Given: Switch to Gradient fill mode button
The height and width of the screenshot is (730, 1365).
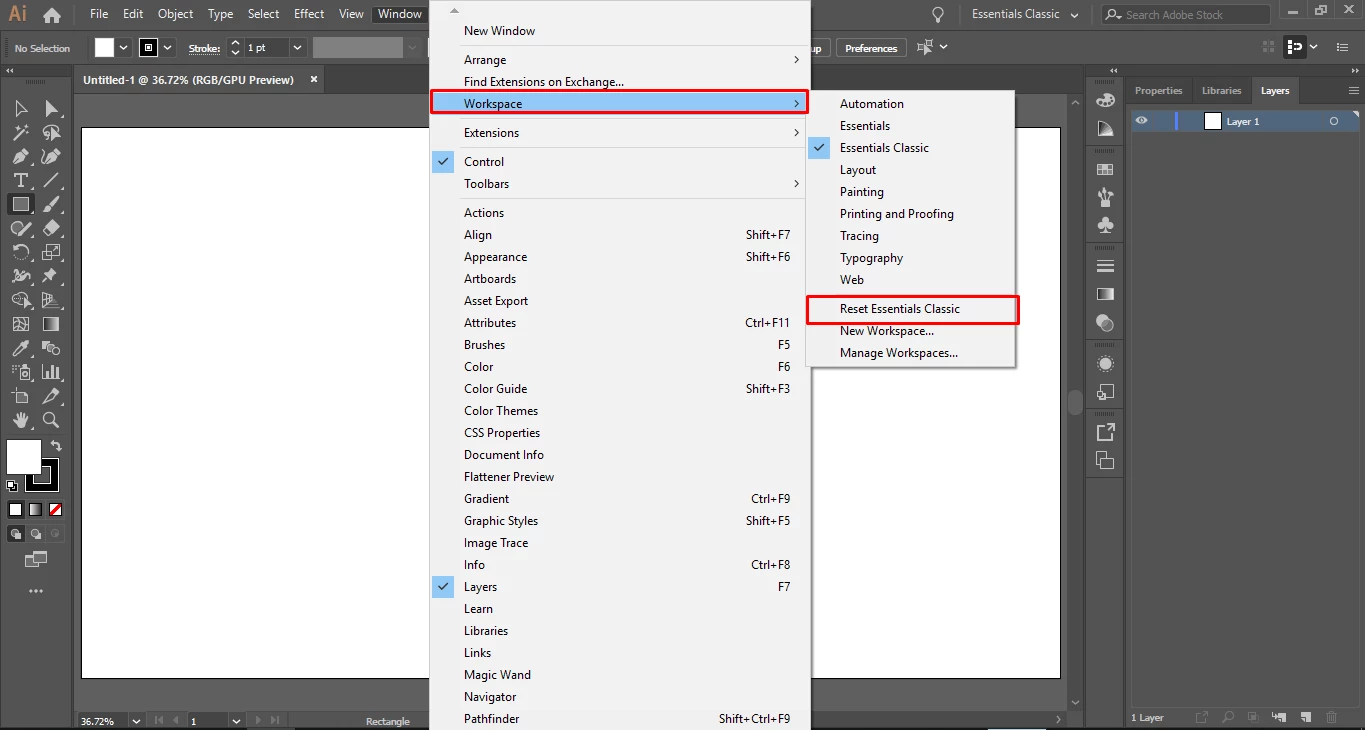Looking at the screenshot, I should coord(35,509).
